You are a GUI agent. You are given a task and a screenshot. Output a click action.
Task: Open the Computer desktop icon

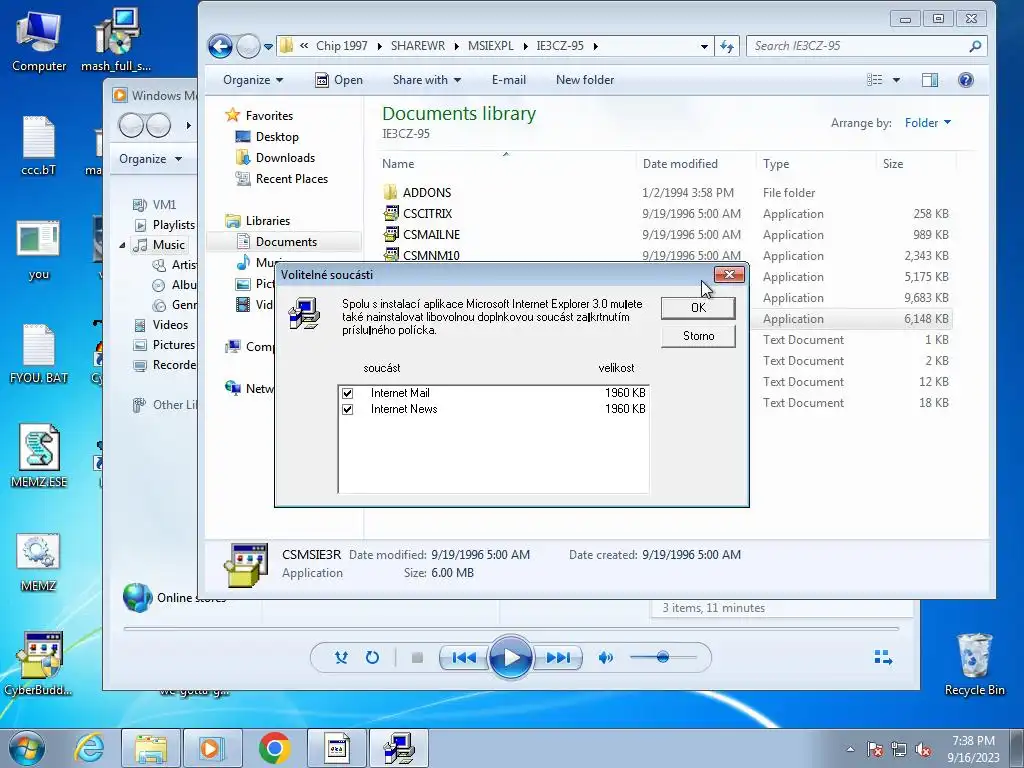(39, 40)
